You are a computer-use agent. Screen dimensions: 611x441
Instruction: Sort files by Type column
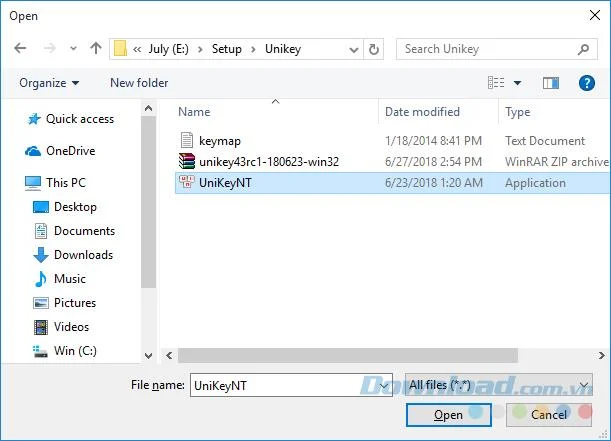click(517, 112)
